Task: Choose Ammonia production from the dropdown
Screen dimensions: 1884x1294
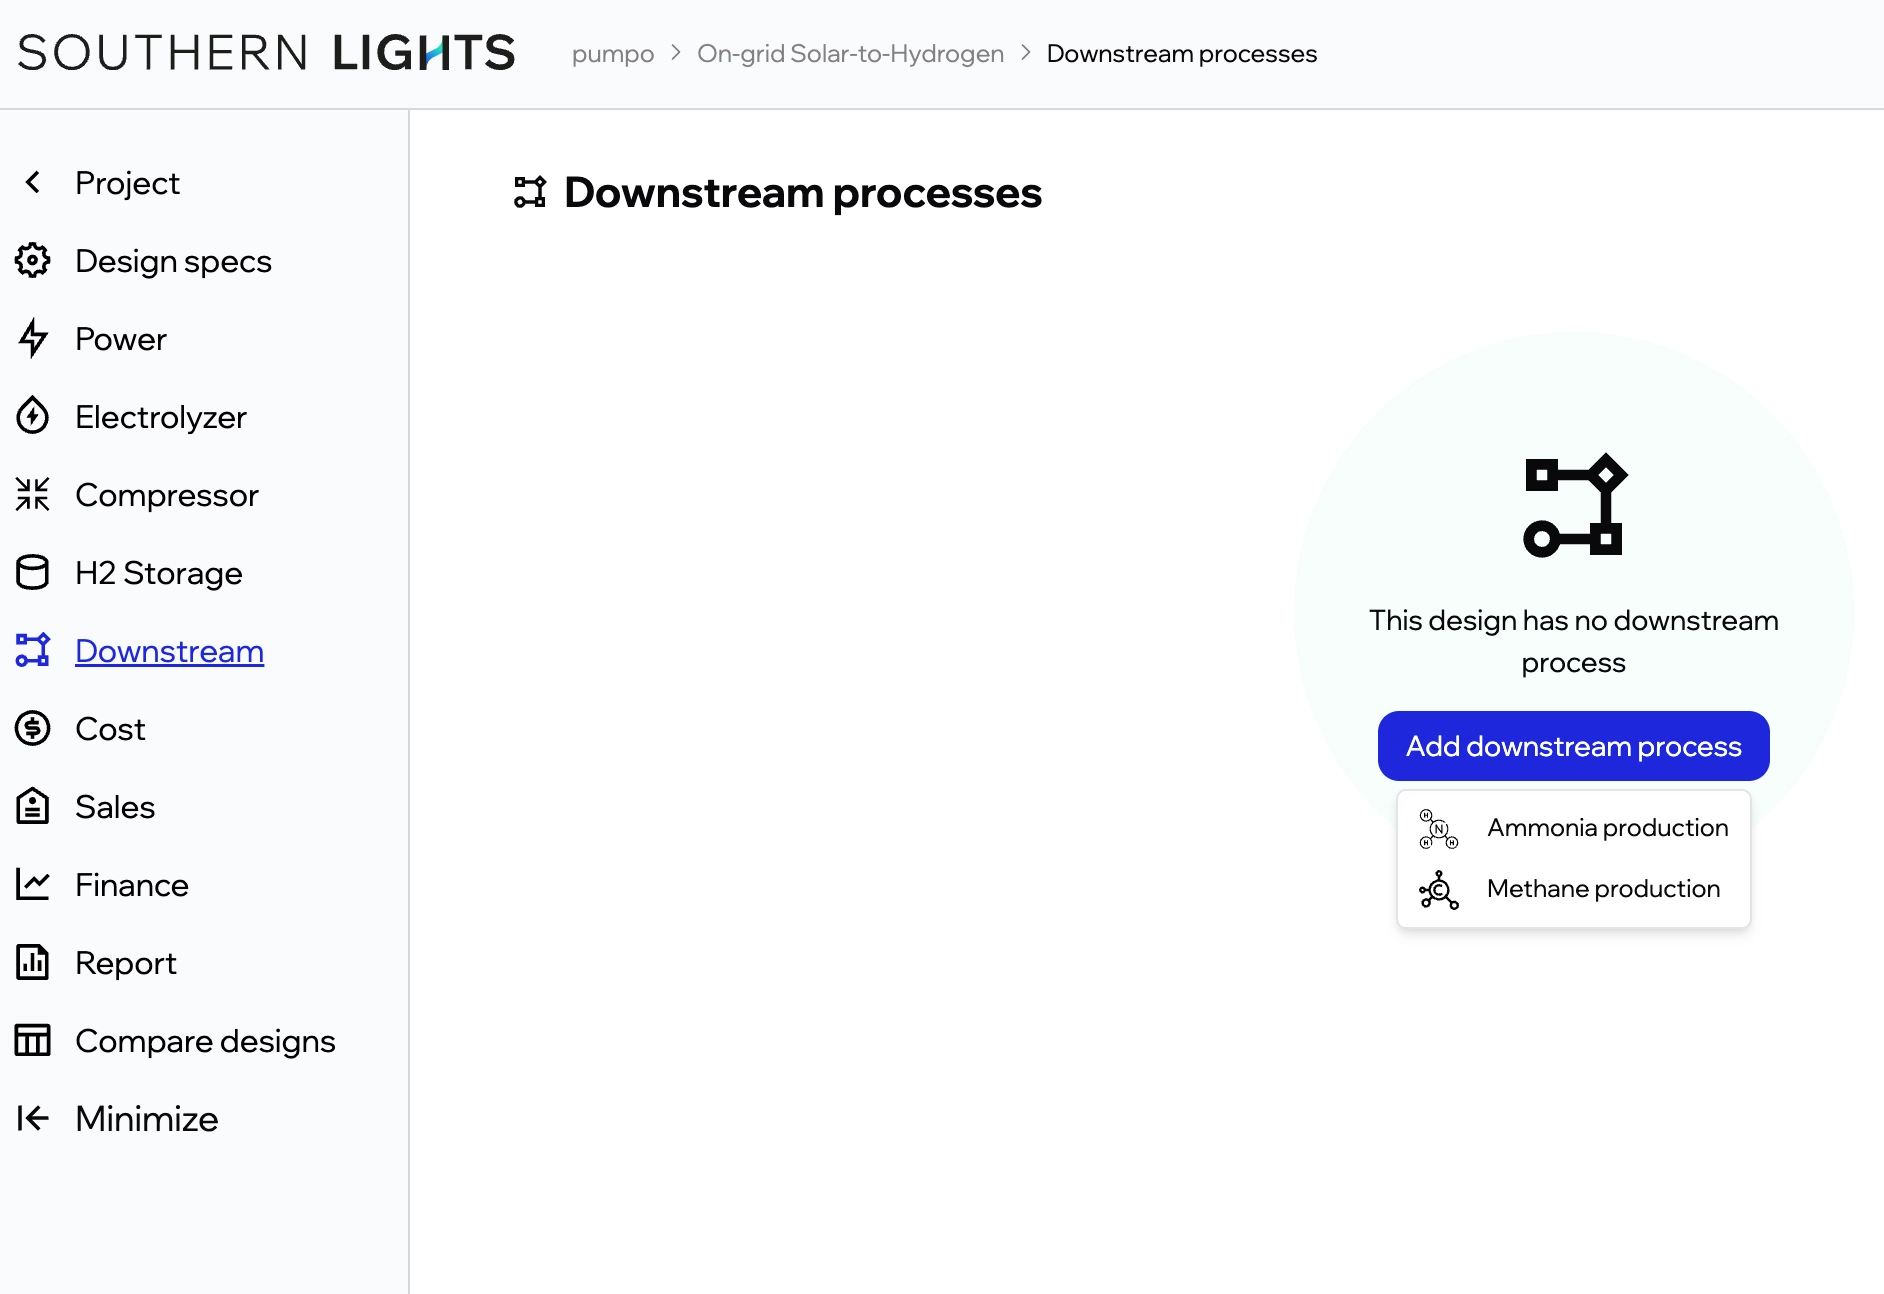Action: pyautogui.click(x=1573, y=828)
